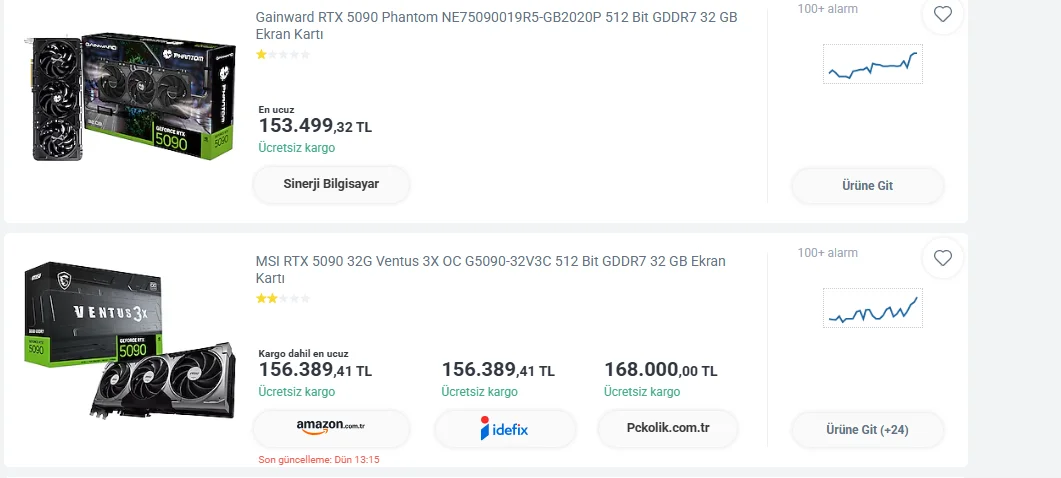Expand offers via Ürüne Git (+24) button
Viewport: 1061px width, 478px height.
coord(867,430)
